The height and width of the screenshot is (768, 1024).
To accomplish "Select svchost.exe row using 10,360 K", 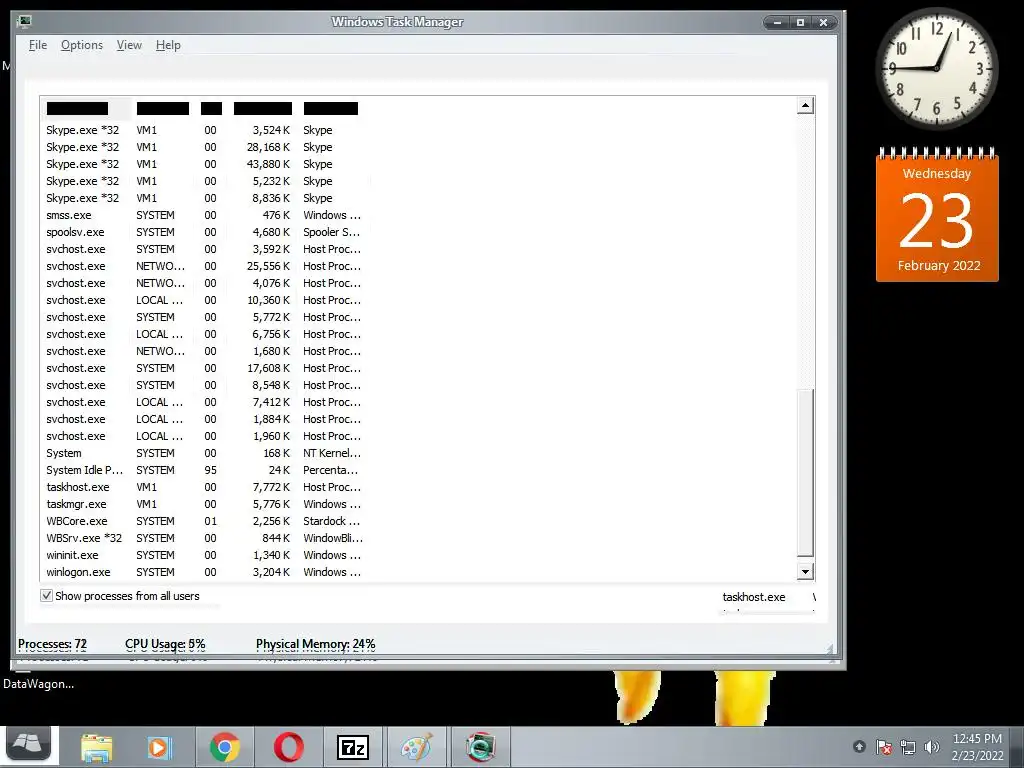I will (x=204, y=300).
